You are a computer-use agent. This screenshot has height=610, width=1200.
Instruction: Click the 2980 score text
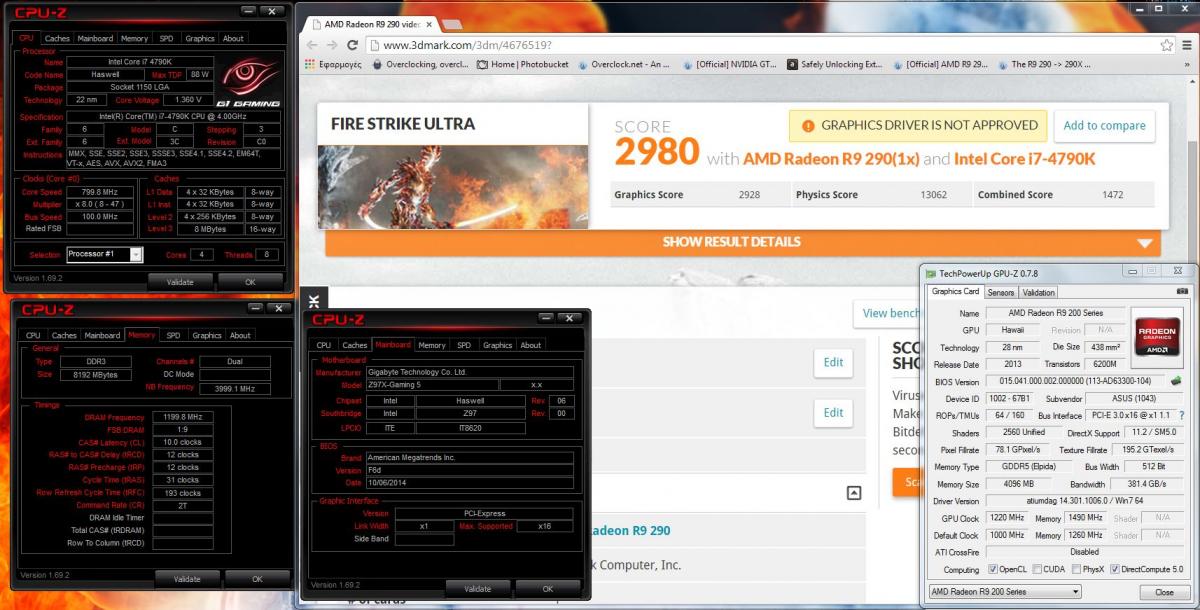tap(656, 153)
